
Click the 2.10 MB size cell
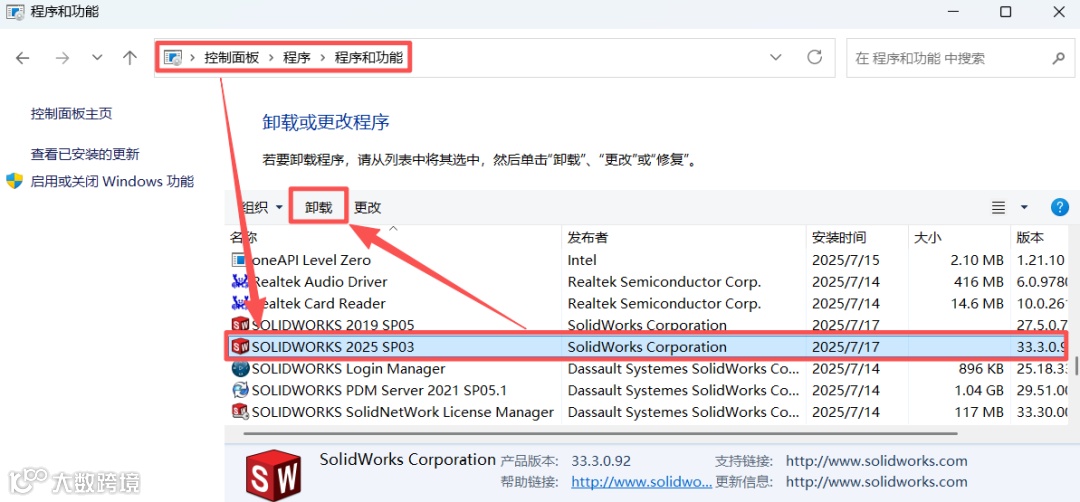(x=977, y=260)
